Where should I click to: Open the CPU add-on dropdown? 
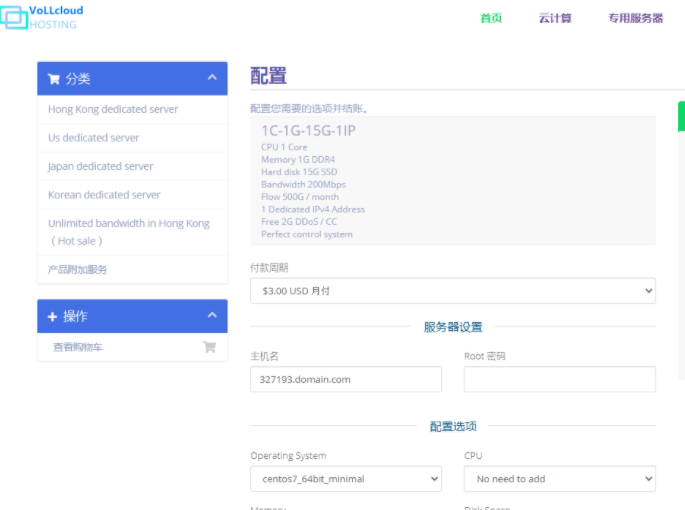560,479
